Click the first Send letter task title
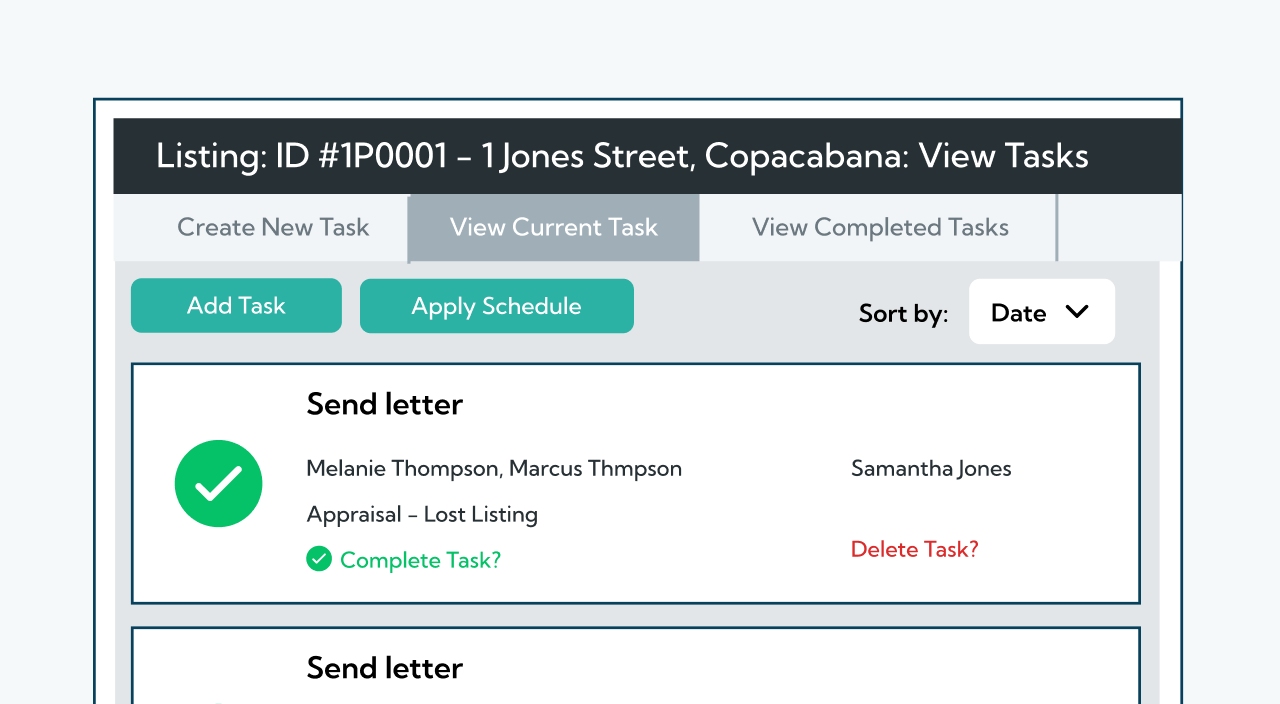The image size is (1280, 704). pyautogui.click(x=384, y=405)
